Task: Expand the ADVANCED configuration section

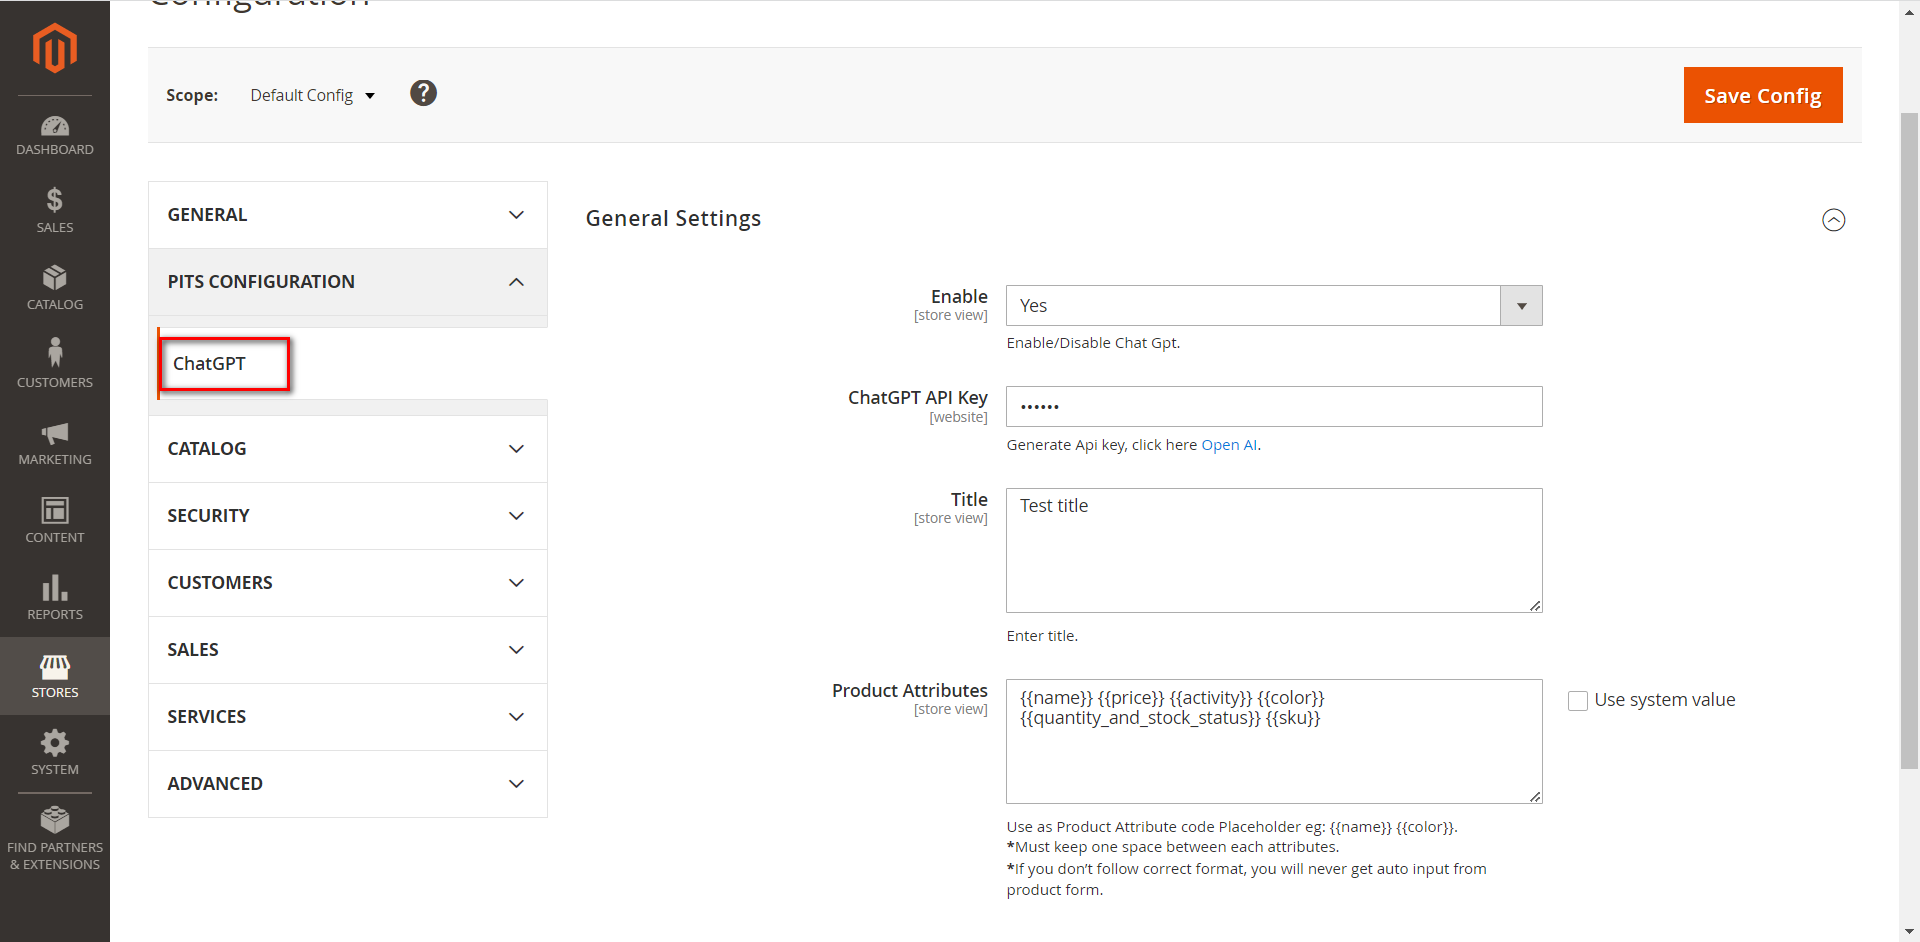Action: (347, 784)
